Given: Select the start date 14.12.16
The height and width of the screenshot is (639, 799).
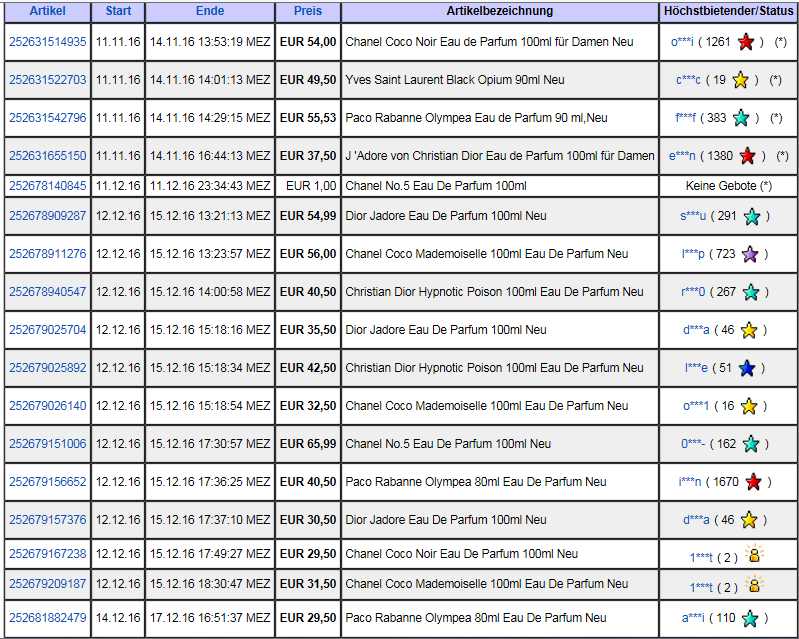Looking at the screenshot, I should (x=118, y=618).
